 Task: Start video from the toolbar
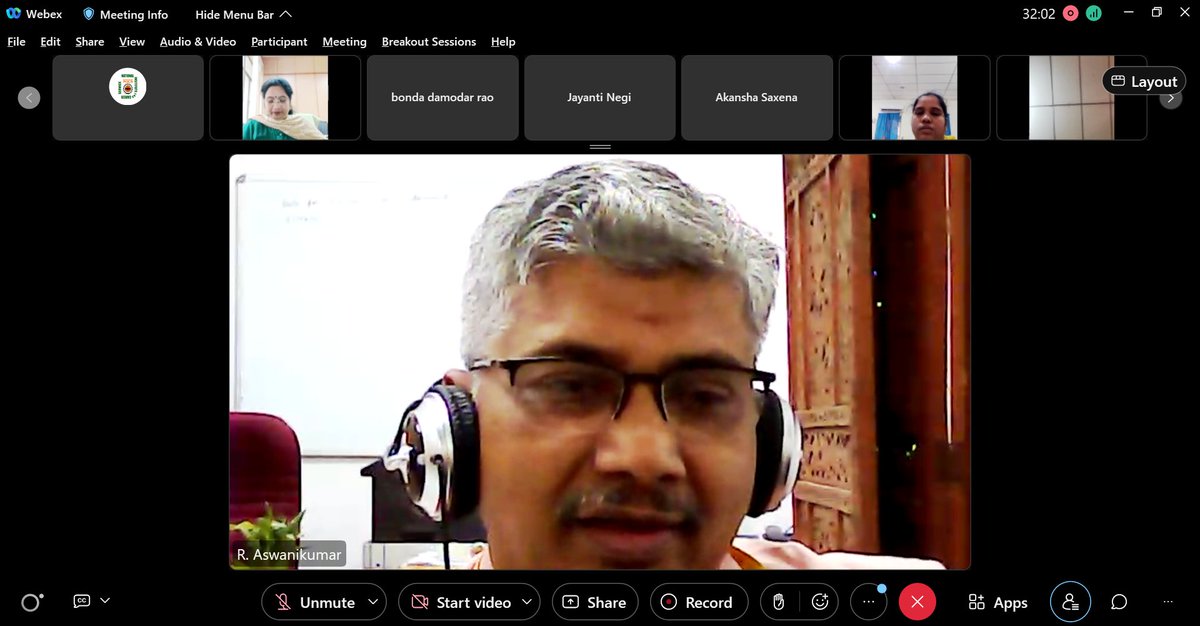[460, 602]
